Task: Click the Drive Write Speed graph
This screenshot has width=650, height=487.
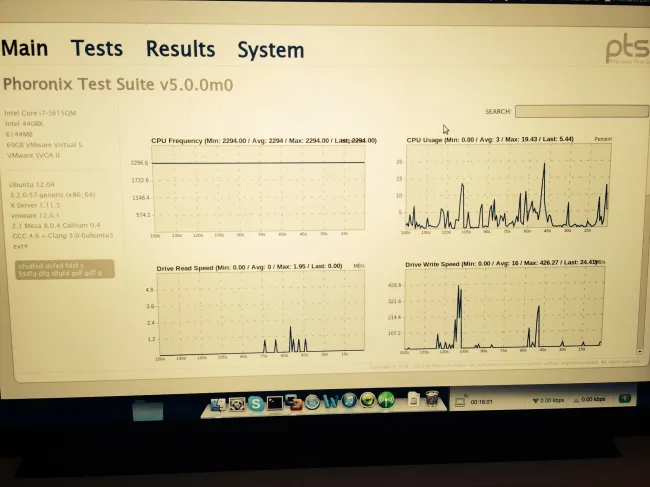Action: tap(504, 308)
